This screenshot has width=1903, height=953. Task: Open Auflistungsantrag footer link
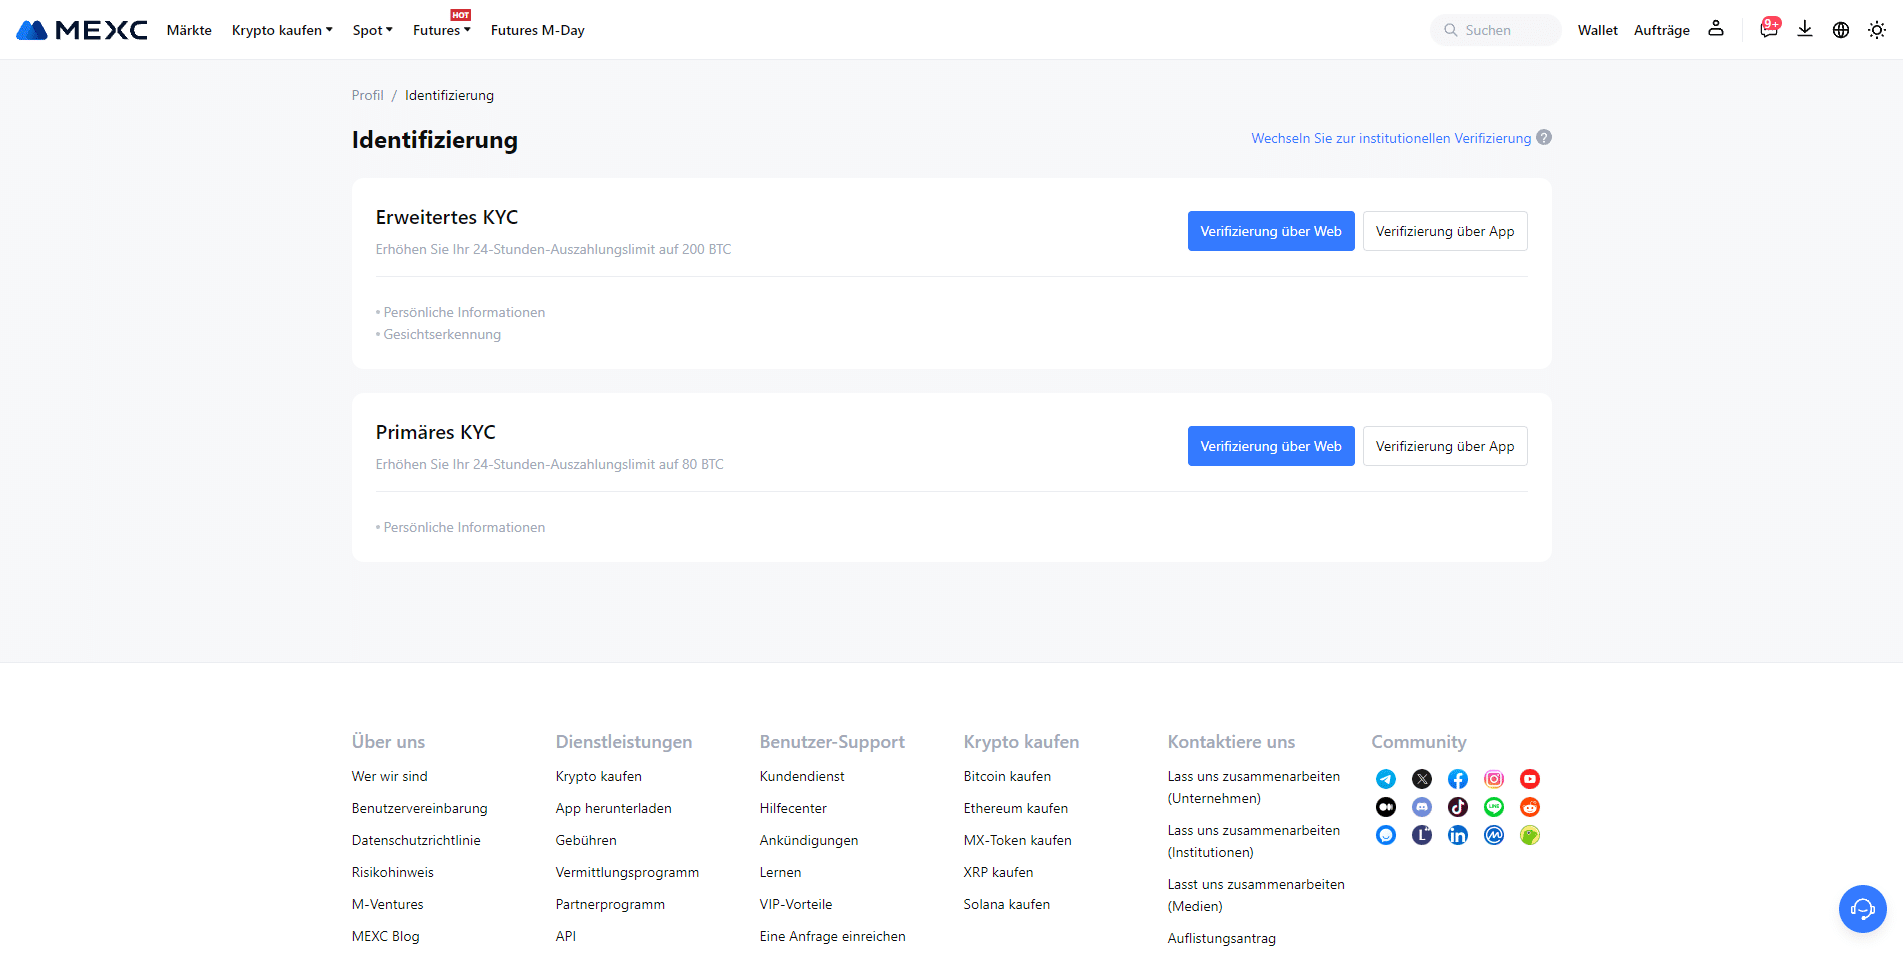coord(1222,938)
